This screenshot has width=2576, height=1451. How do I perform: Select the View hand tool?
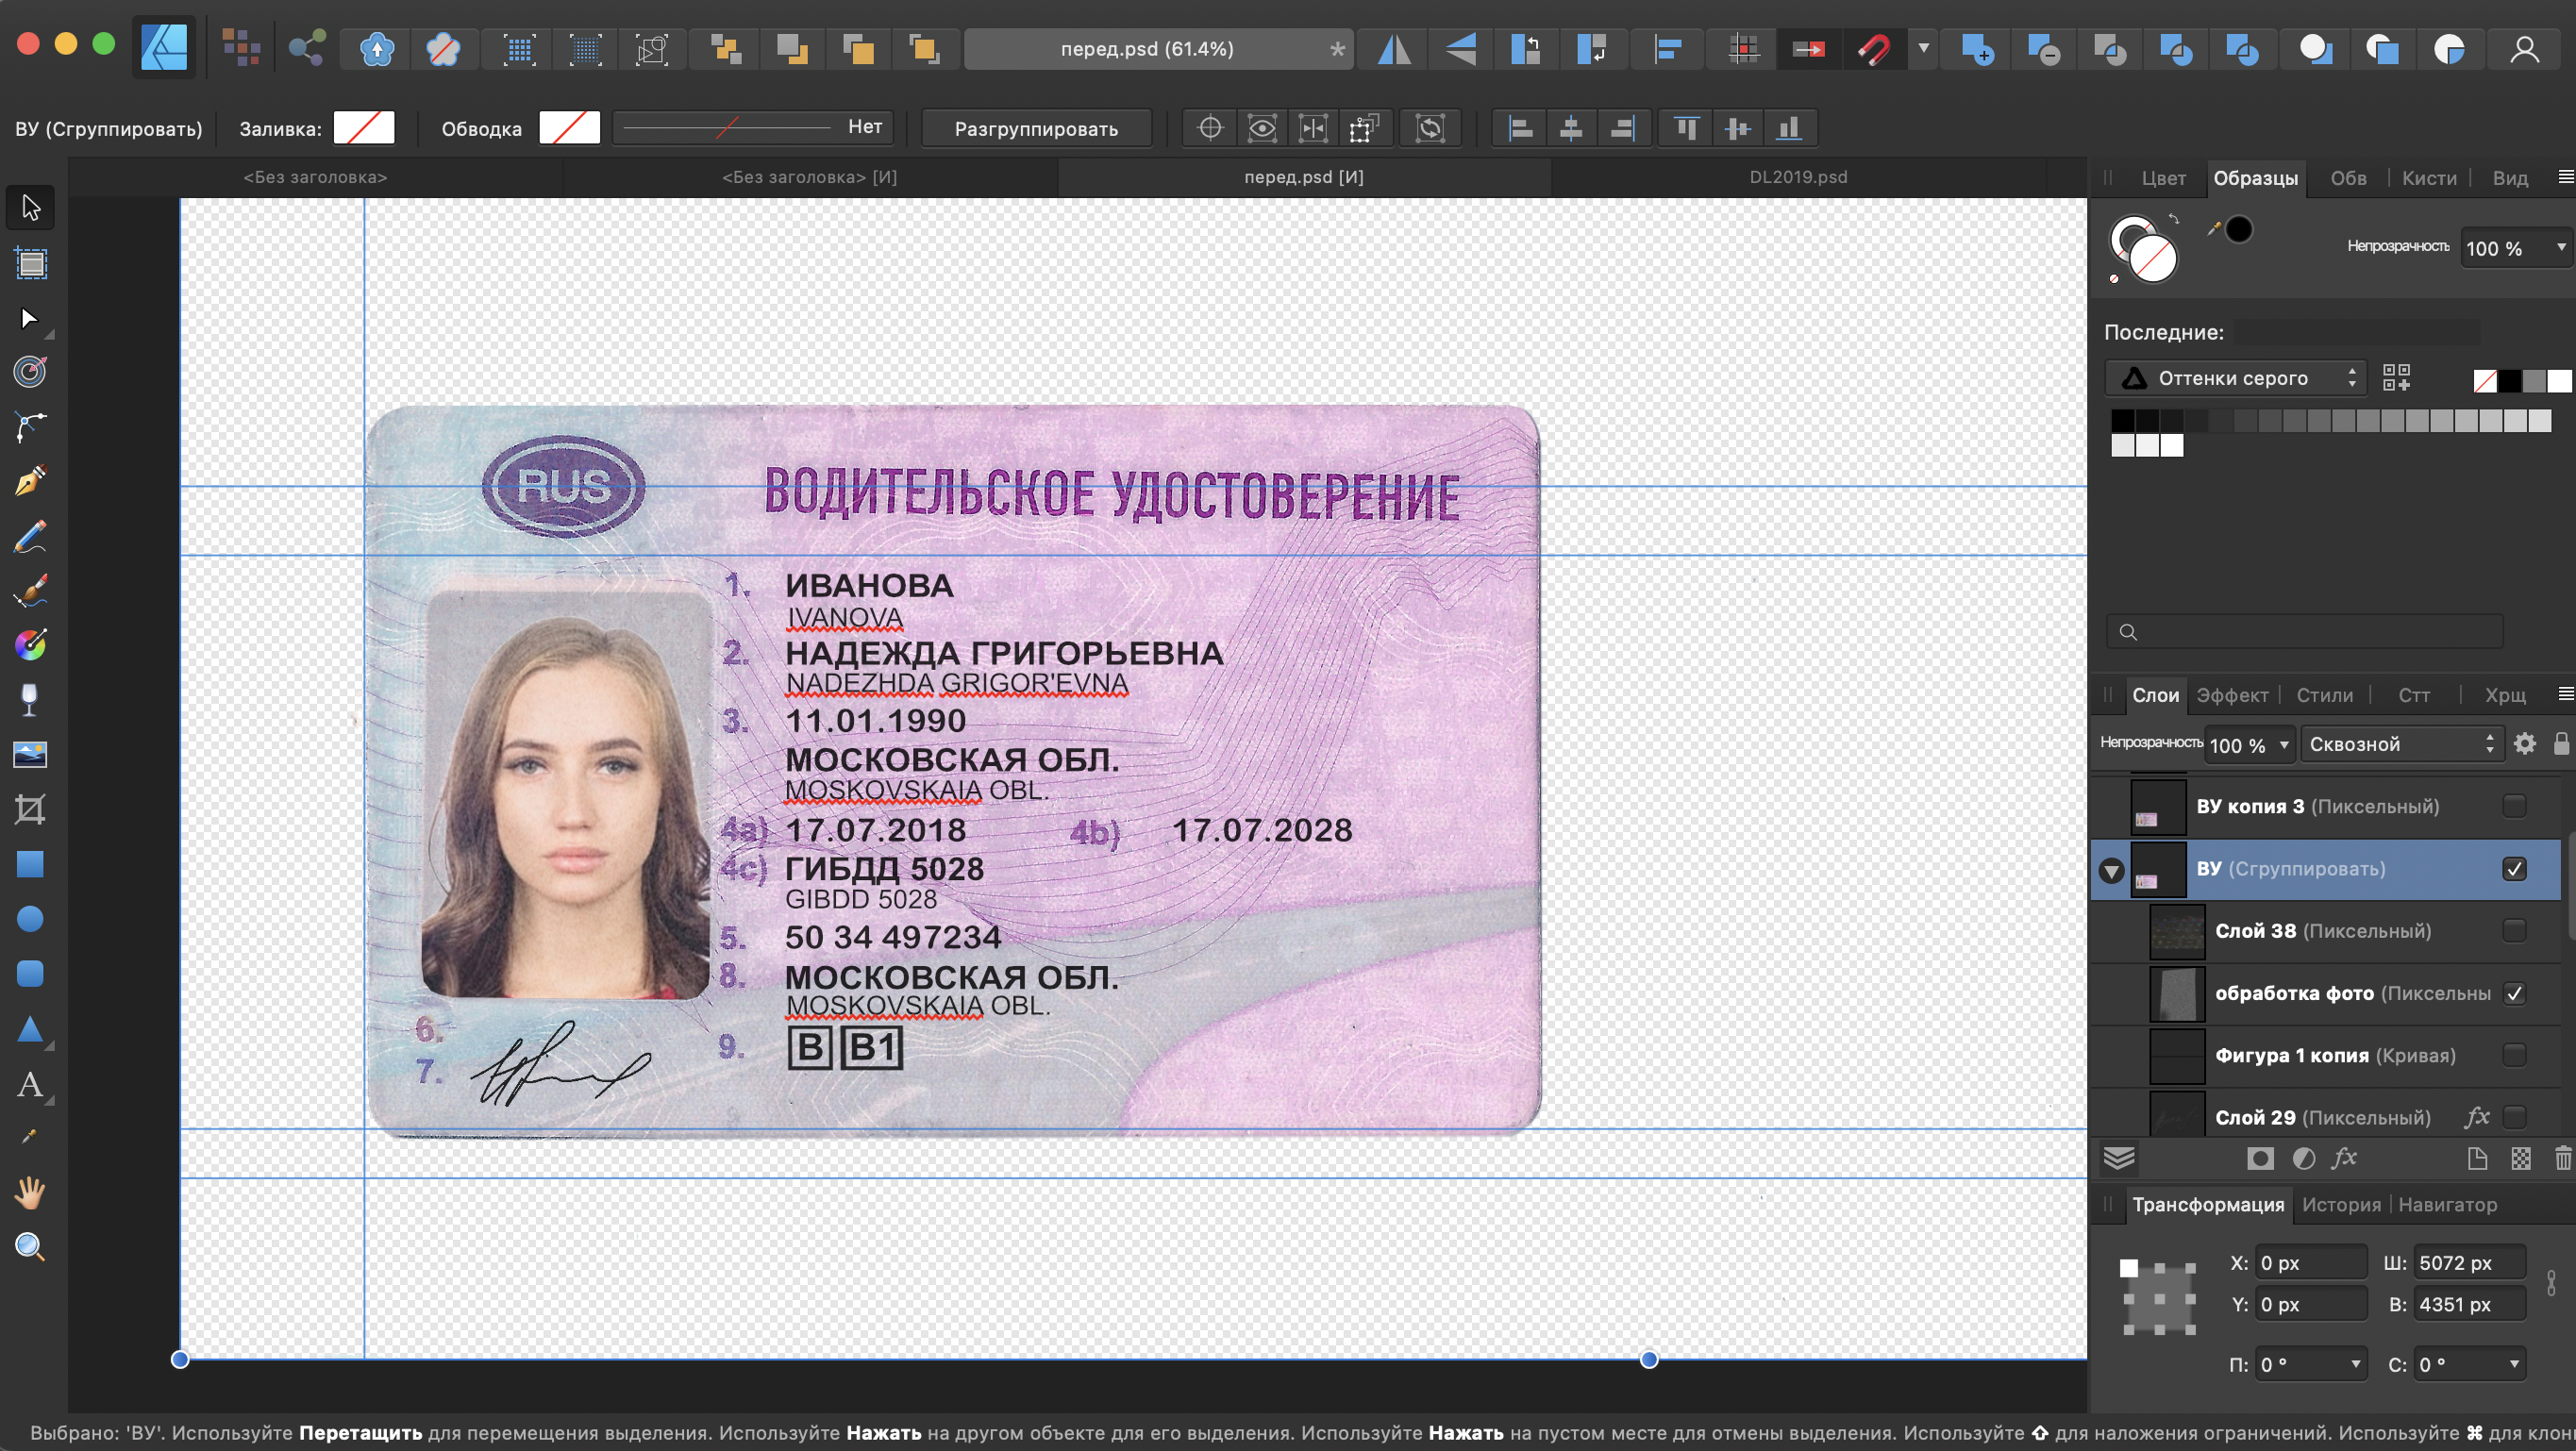pyautogui.click(x=30, y=1192)
